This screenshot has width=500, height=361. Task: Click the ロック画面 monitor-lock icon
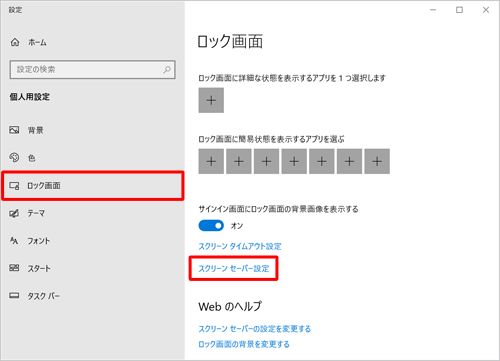click(x=14, y=186)
